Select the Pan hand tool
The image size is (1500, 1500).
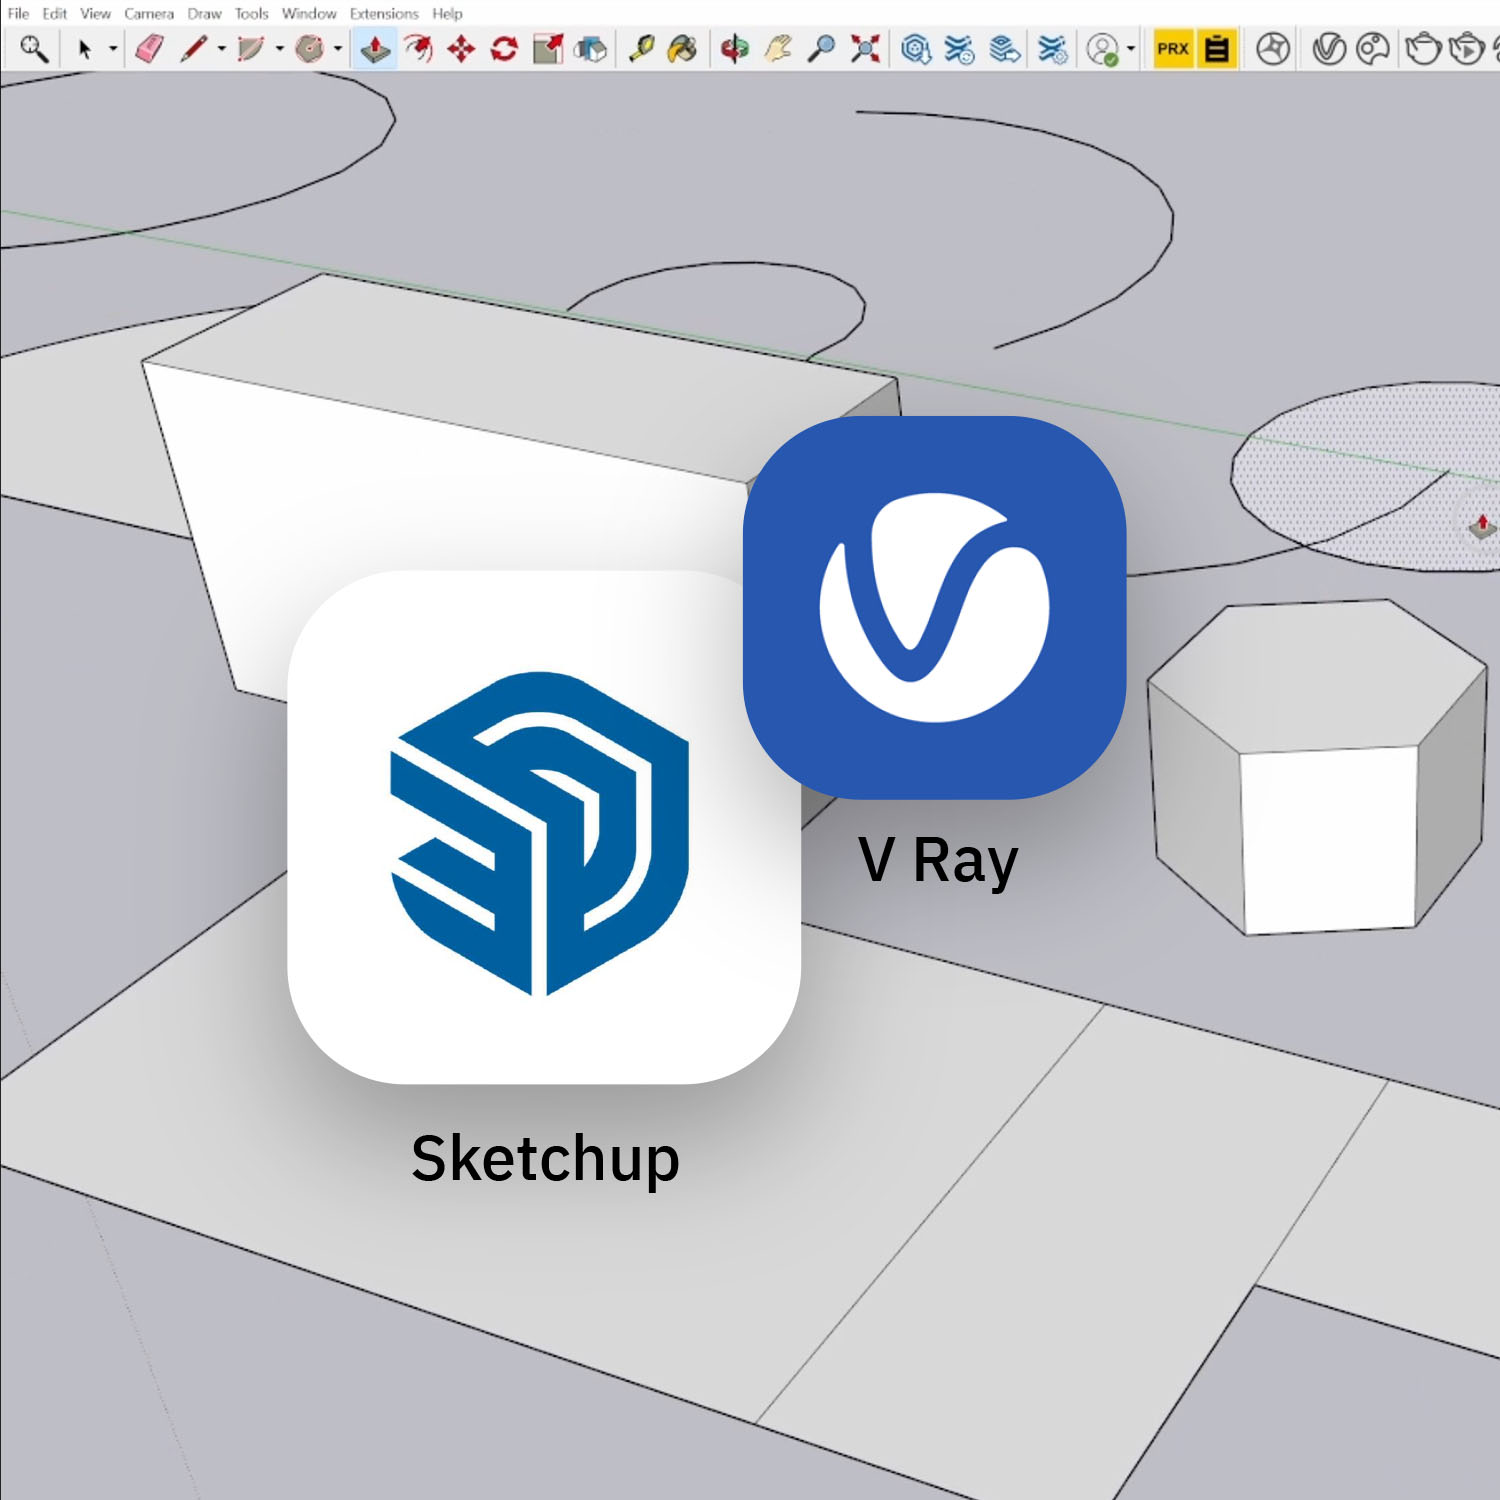(778, 48)
